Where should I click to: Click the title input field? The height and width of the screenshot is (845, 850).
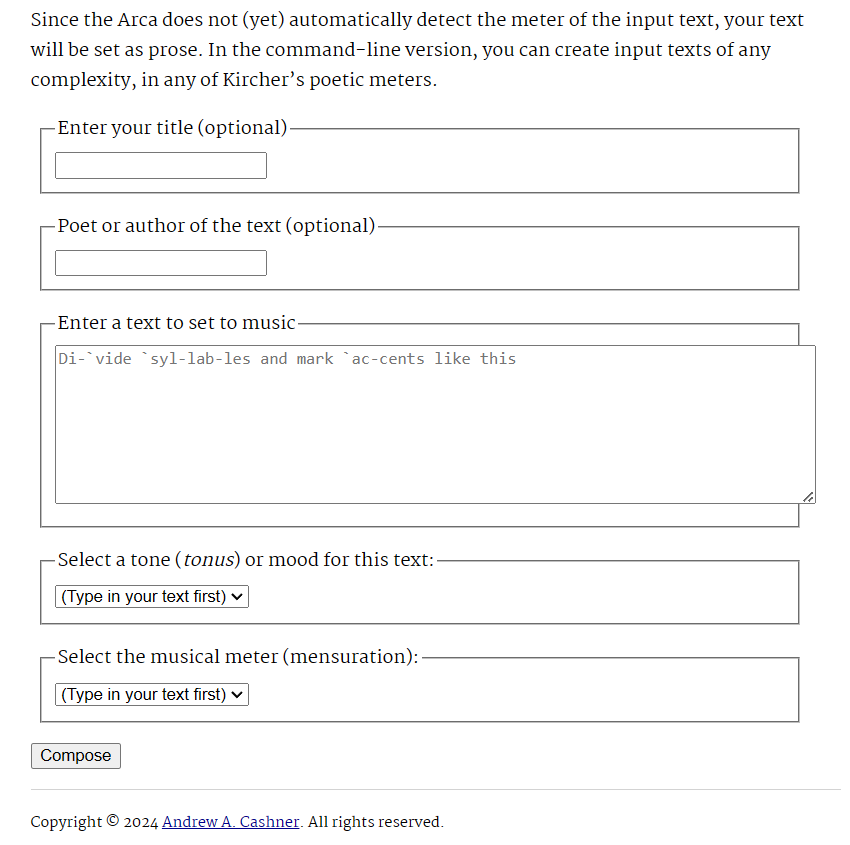click(x=160, y=165)
